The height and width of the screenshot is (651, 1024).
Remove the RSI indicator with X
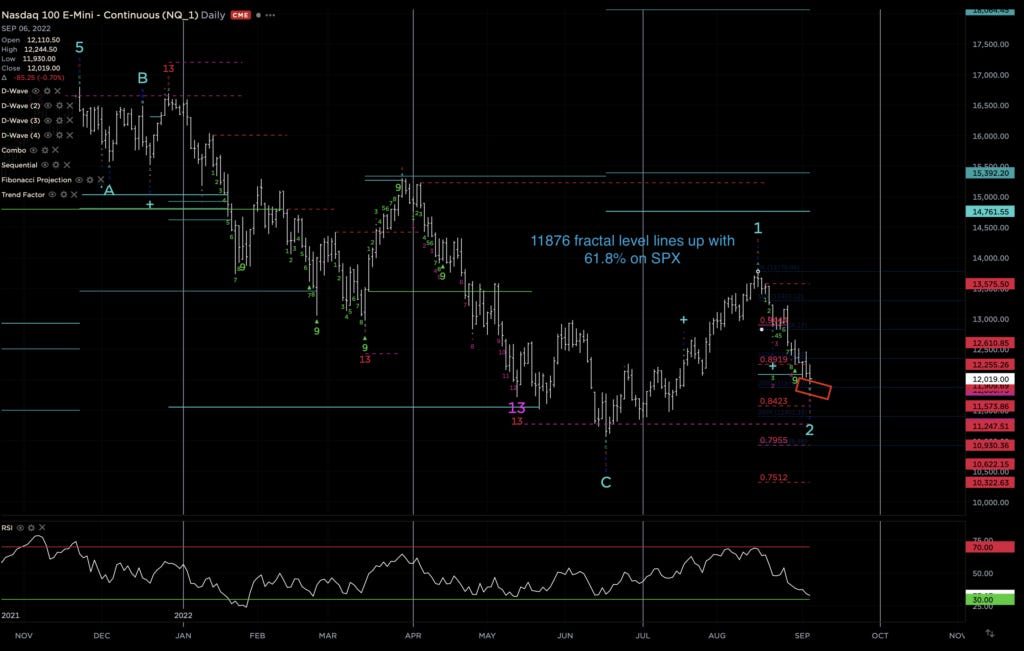click(42, 528)
